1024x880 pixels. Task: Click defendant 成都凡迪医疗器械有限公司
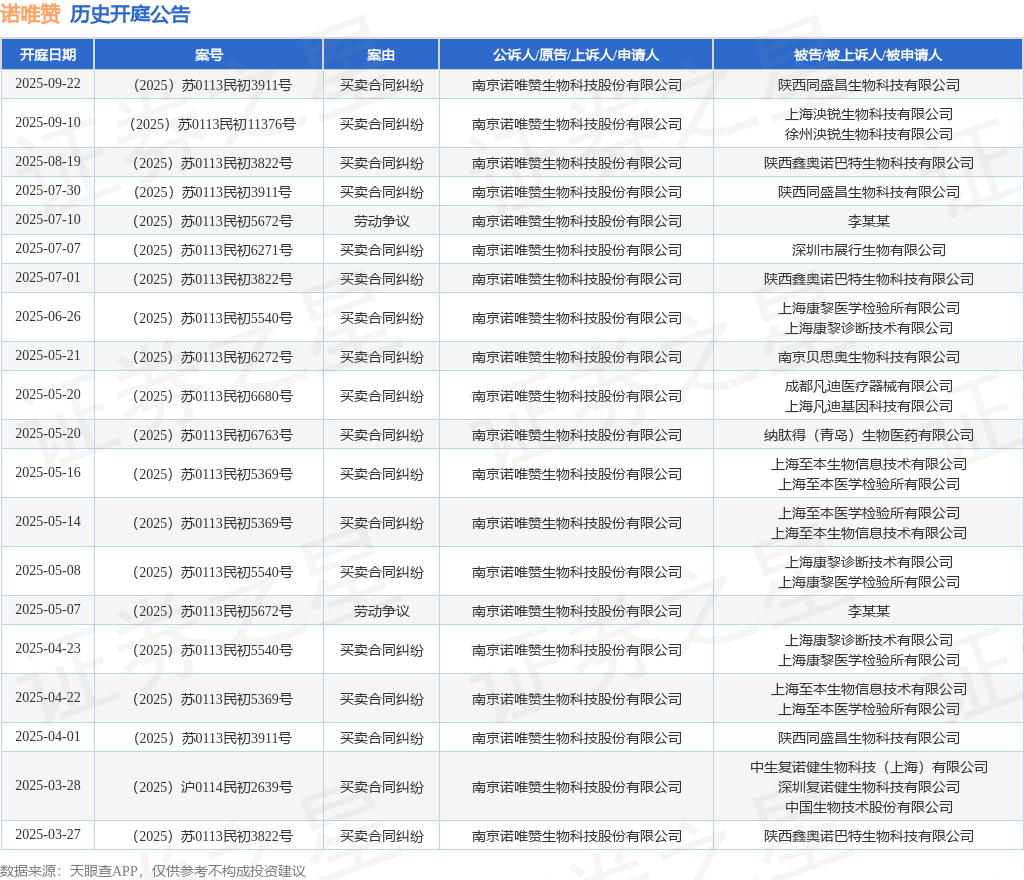[x=869, y=386]
